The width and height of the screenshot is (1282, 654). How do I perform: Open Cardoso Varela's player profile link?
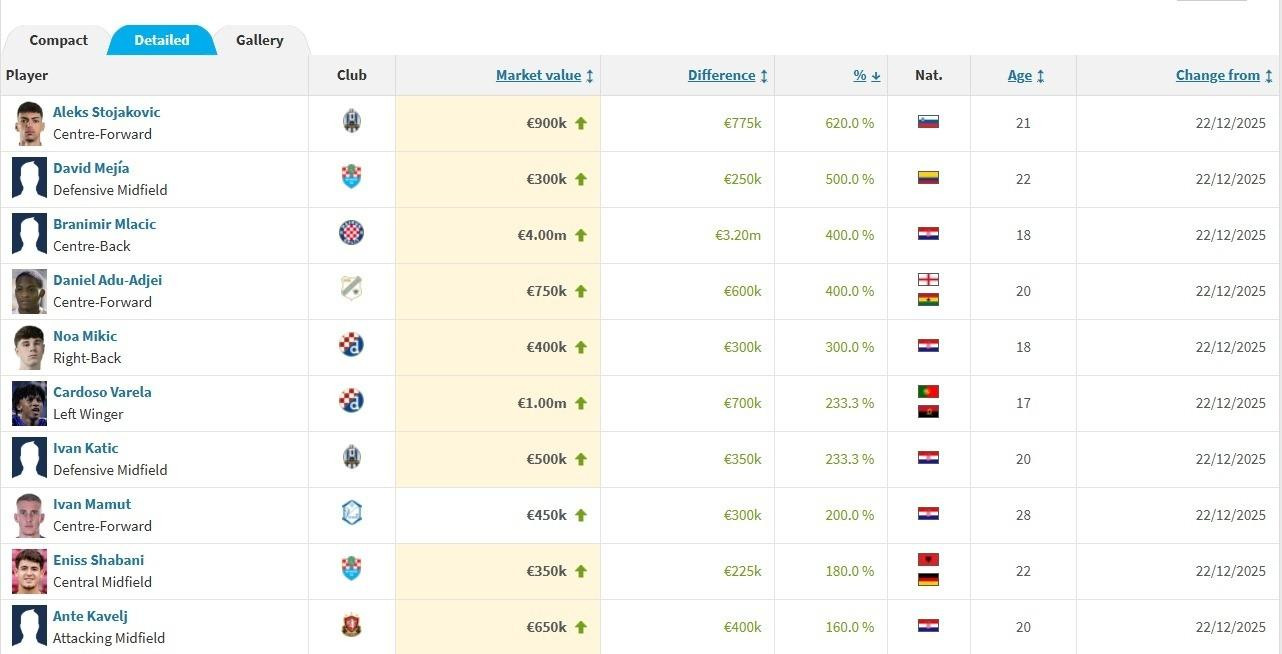coord(102,392)
